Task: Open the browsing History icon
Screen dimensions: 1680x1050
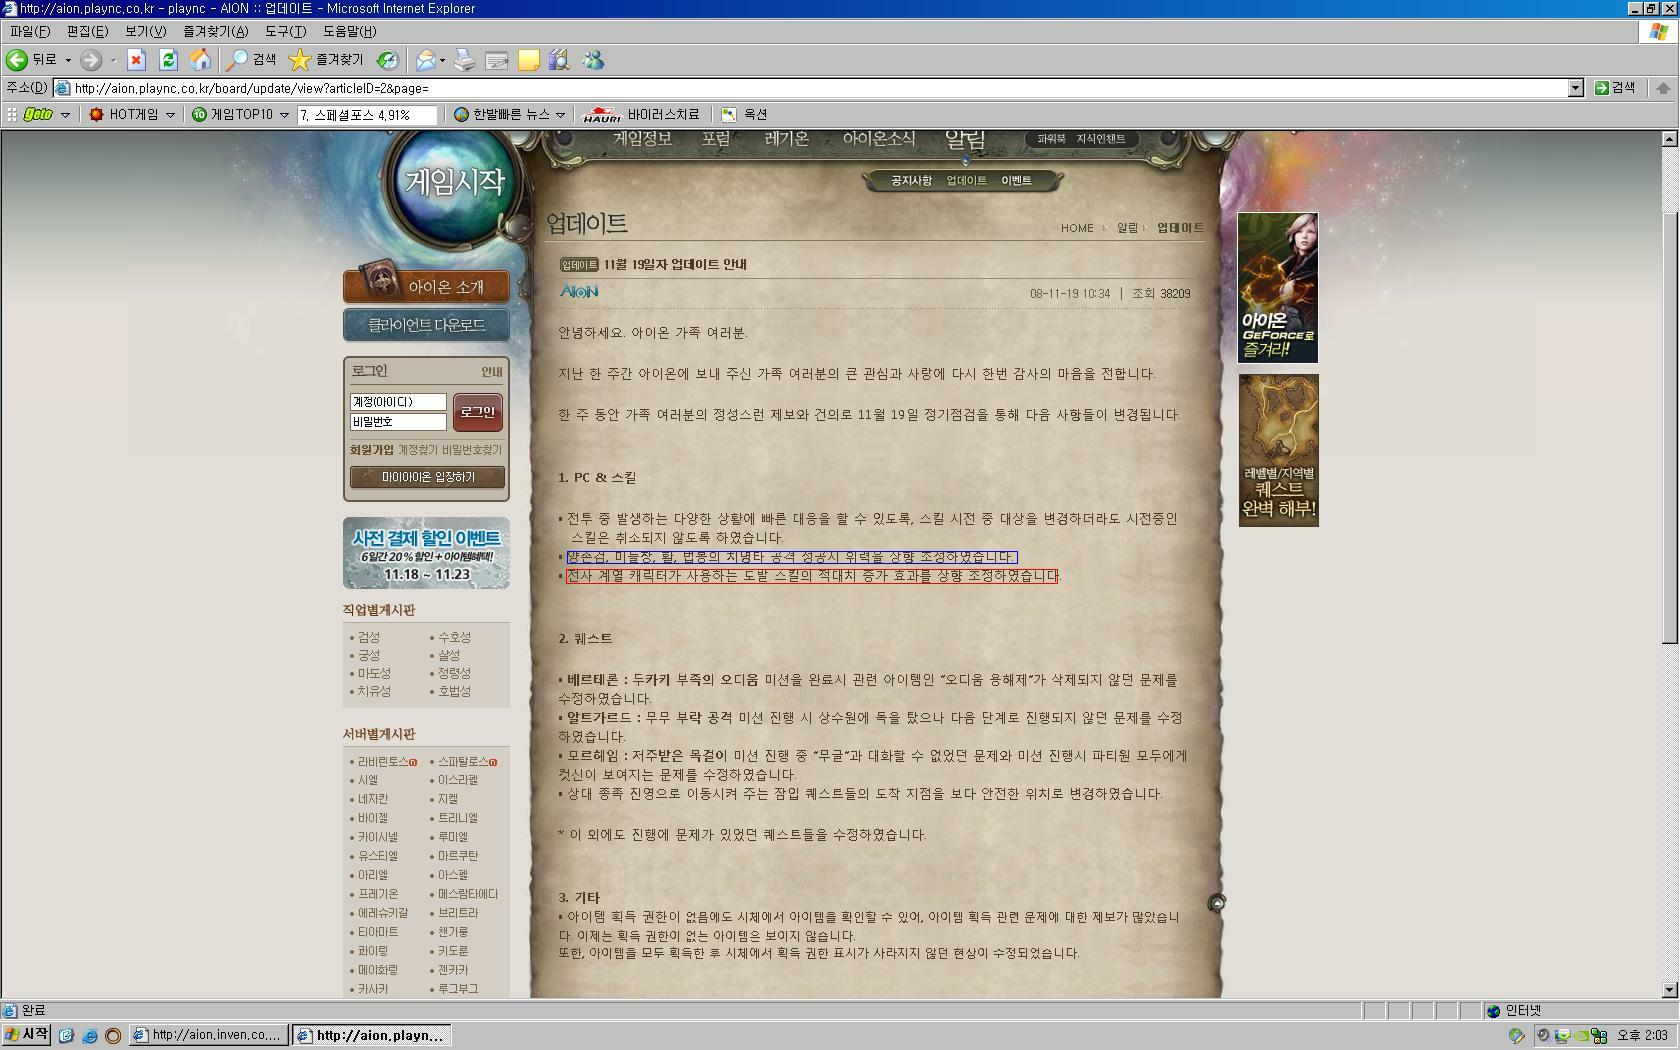Action: (387, 60)
